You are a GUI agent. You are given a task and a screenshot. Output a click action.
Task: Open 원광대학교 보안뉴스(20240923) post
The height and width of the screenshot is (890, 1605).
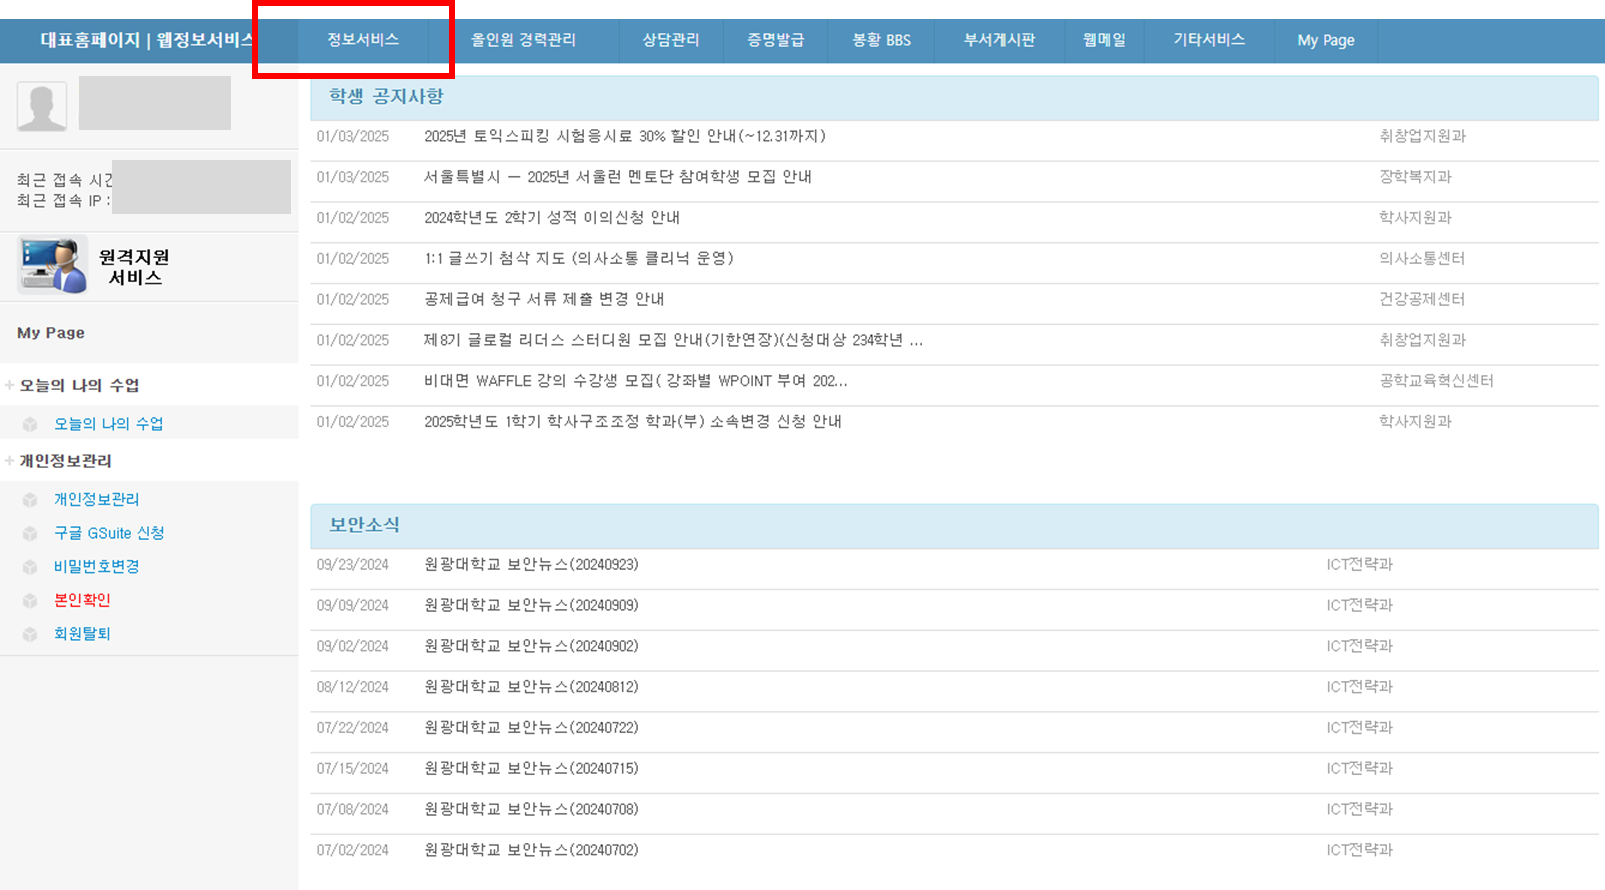(531, 565)
